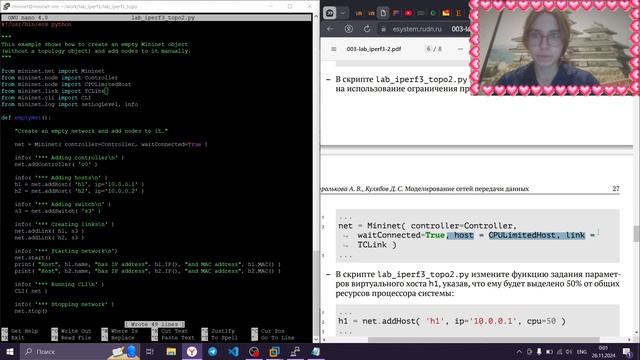Image resolution: width=640 pixels, height=360 pixels.
Task: Click nano's Get Help shortcut label
Action: click(24, 331)
